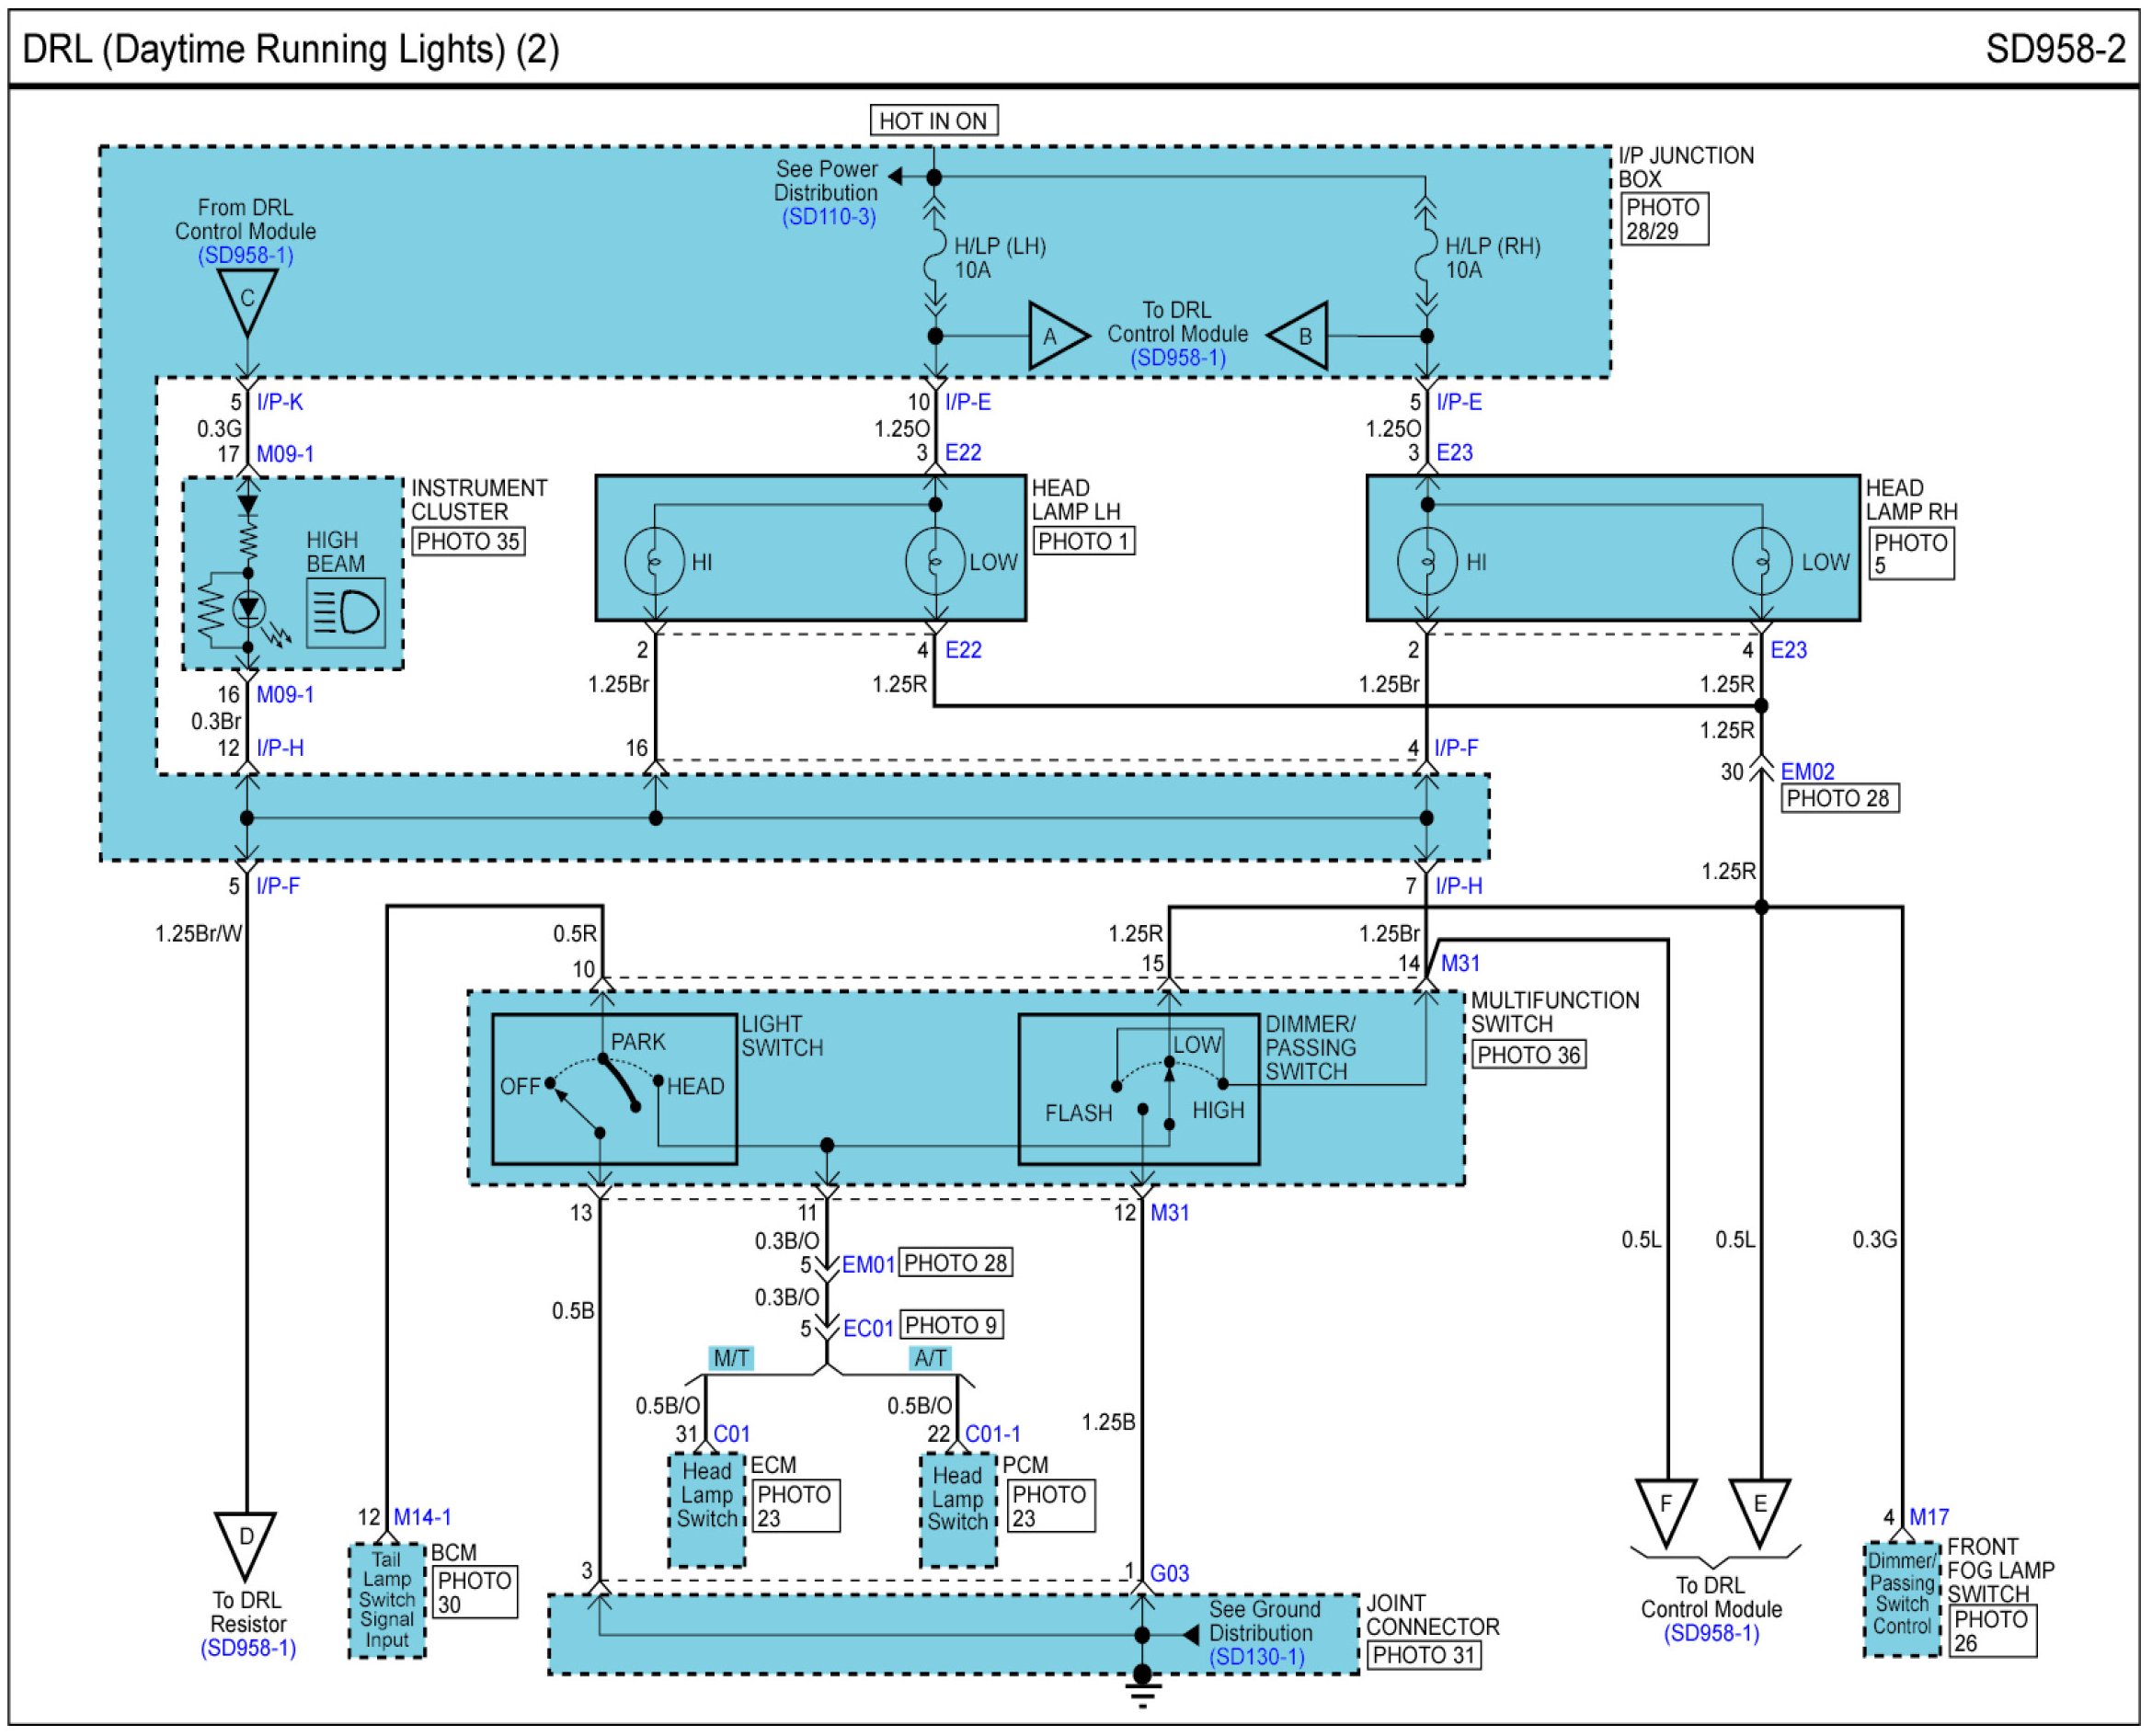The height and width of the screenshot is (1736, 2152).
Task: Click the PHOTO 1 head lamp LH box
Action: [1083, 542]
